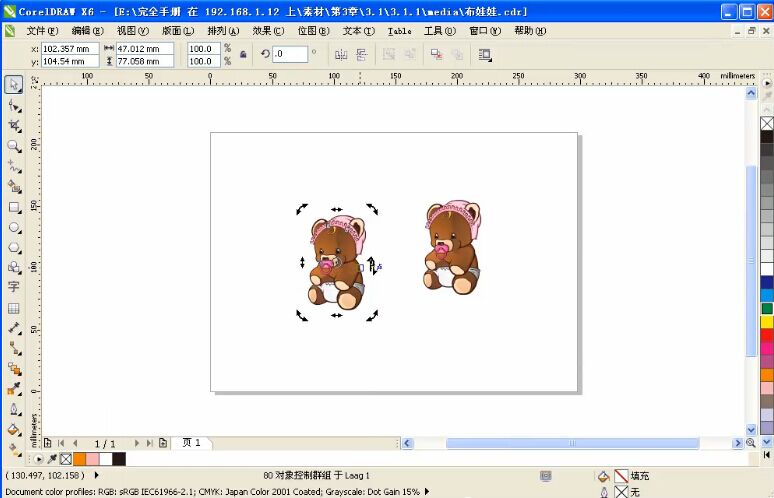Select the Ellipse tool
This screenshot has width=774, height=498.
(x=14, y=227)
